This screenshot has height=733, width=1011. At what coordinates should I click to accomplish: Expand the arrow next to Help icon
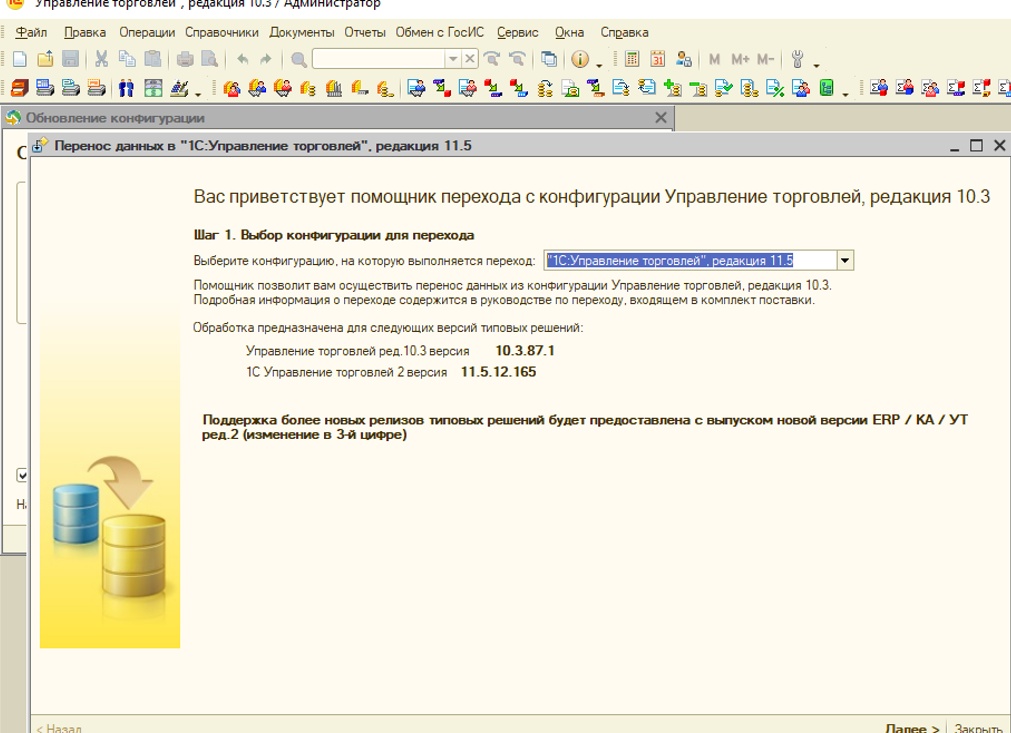[599, 64]
